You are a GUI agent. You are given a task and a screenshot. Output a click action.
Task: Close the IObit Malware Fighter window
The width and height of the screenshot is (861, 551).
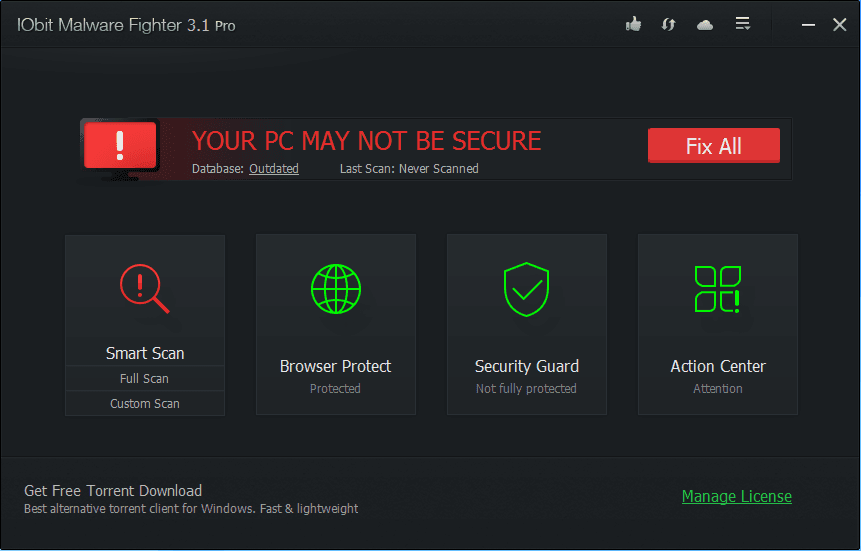pos(839,25)
